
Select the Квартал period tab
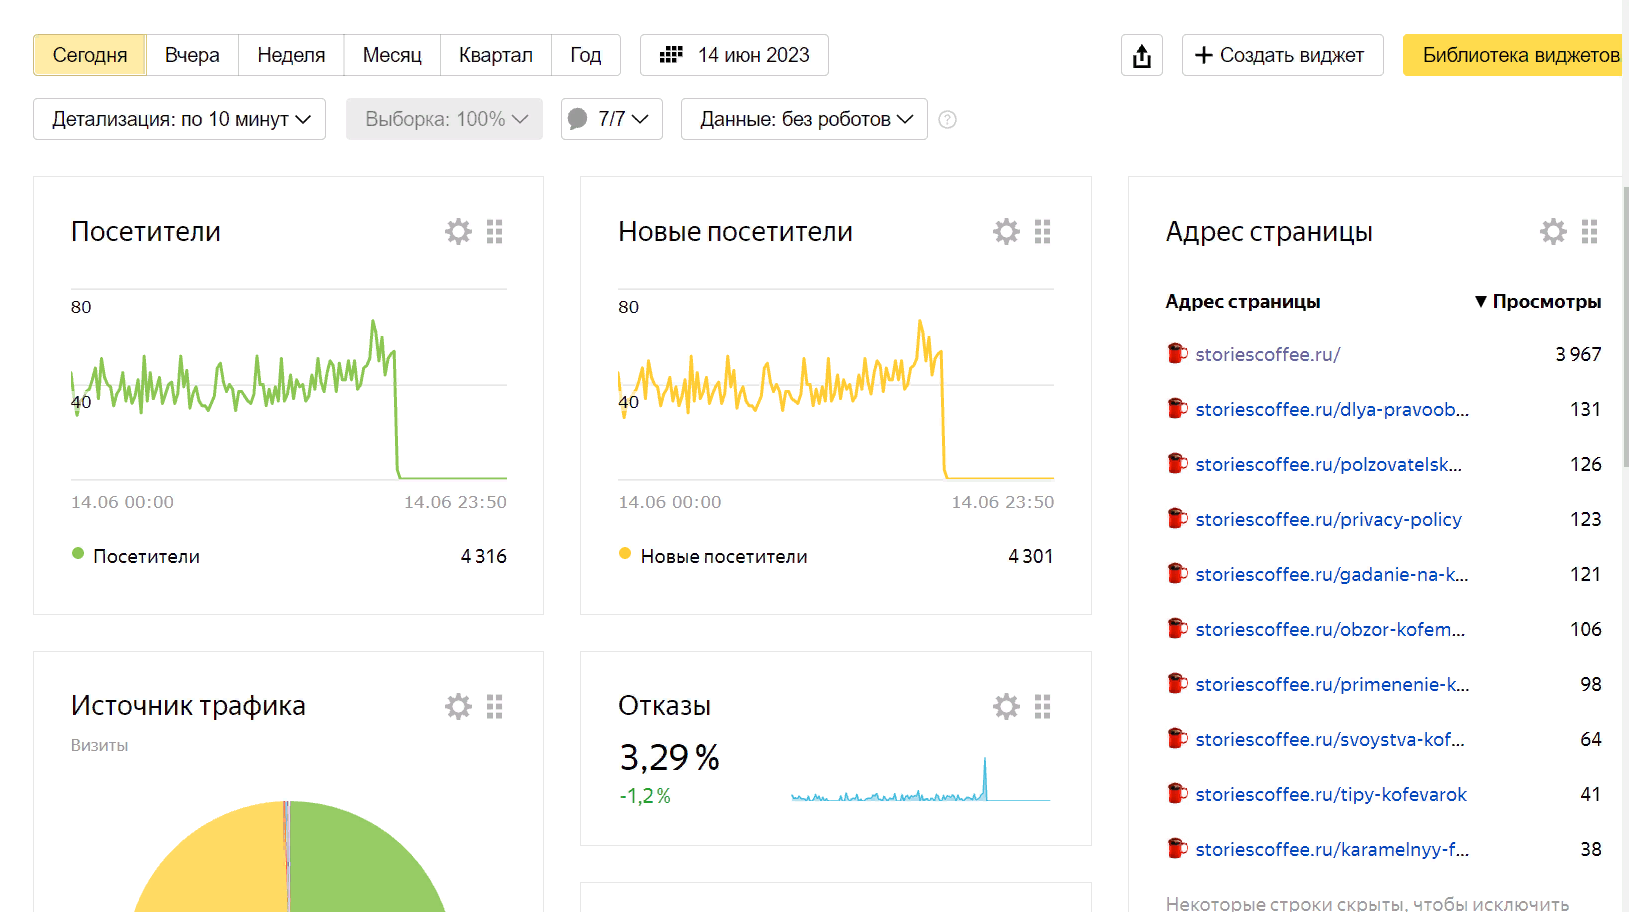(495, 55)
